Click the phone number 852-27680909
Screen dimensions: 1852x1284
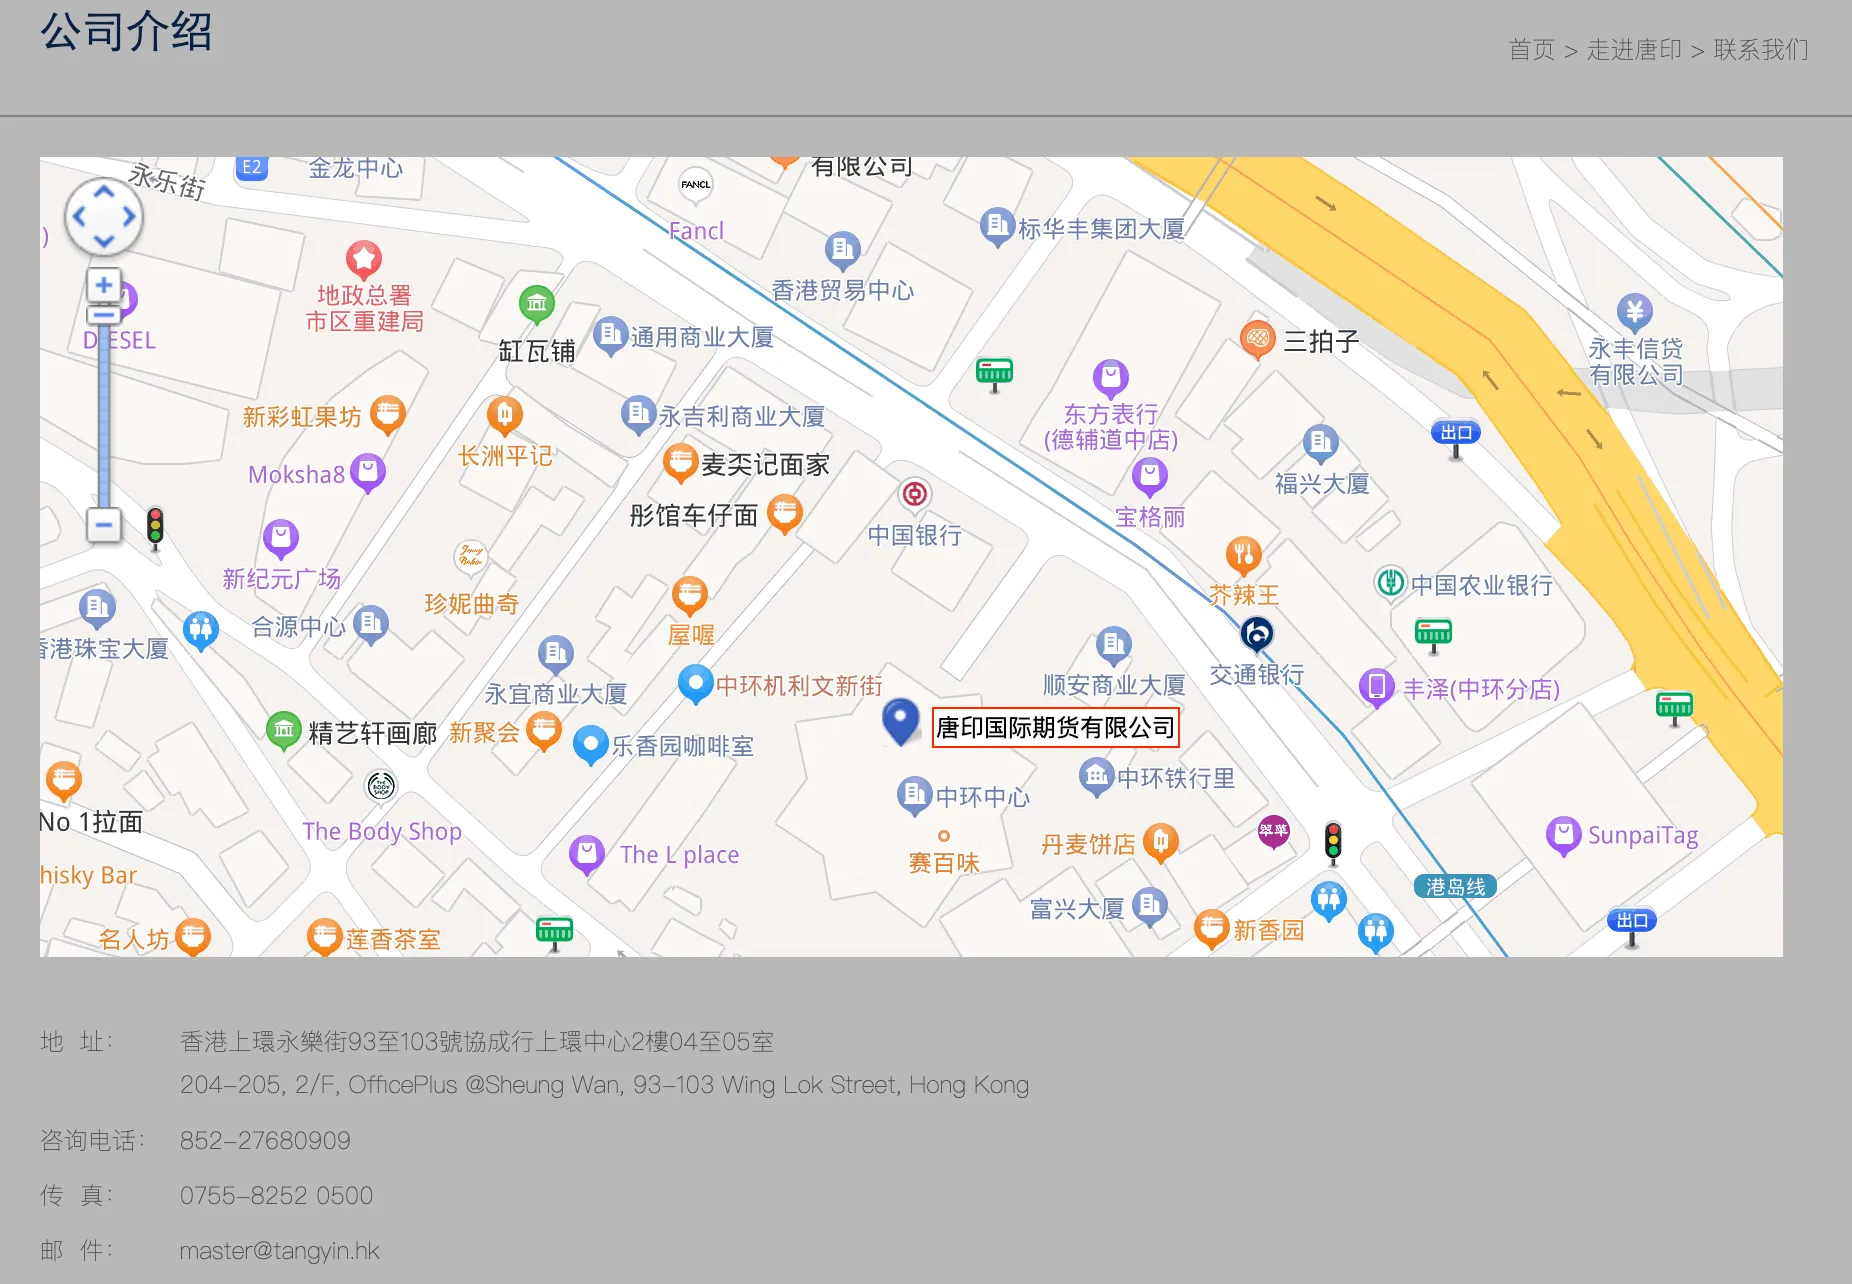[x=265, y=1141]
